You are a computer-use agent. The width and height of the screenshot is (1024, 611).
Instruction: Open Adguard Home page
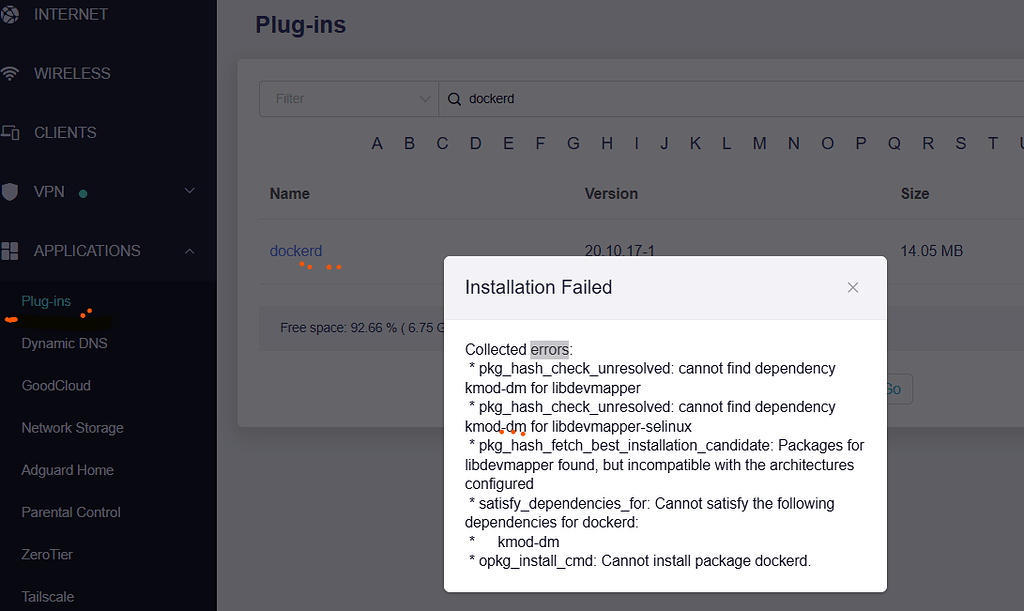click(67, 470)
